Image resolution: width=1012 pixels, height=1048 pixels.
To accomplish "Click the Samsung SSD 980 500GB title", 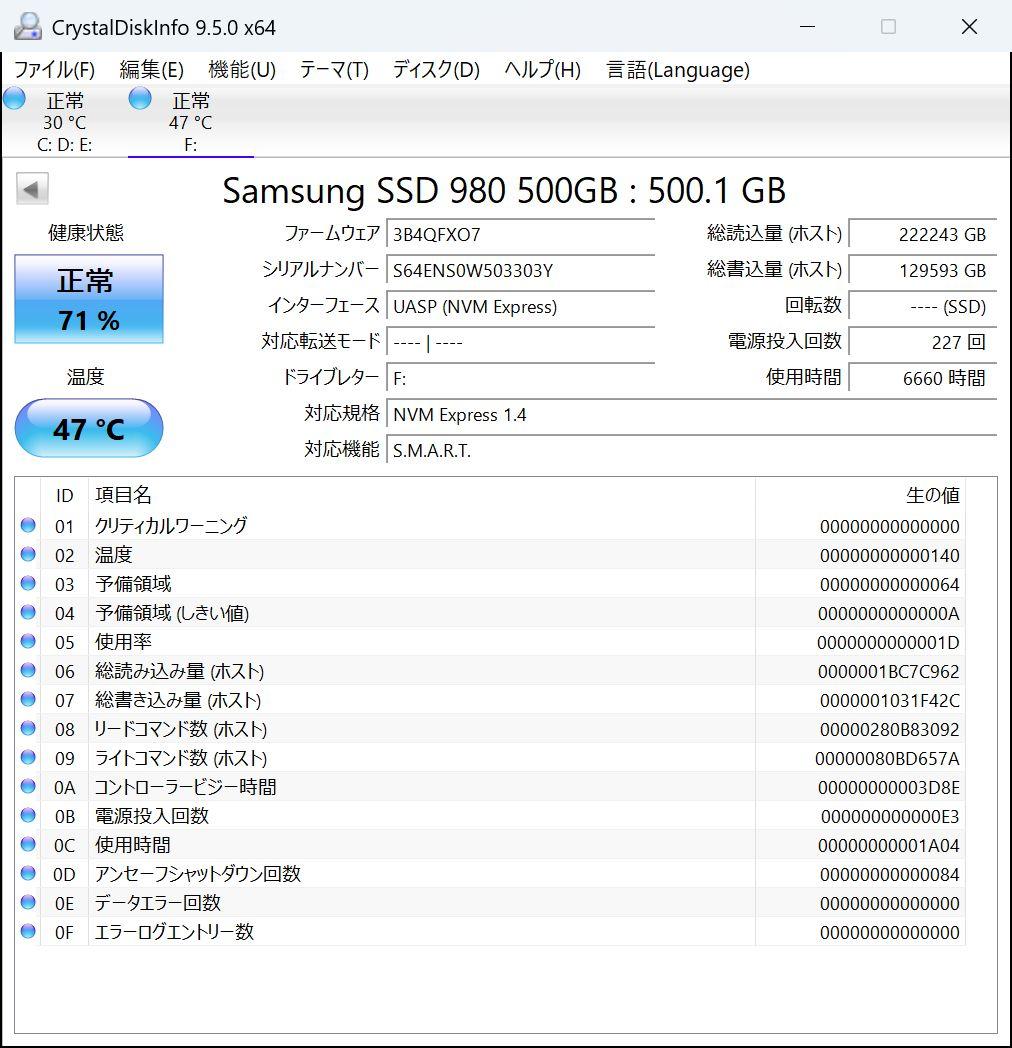I will pos(504,190).
